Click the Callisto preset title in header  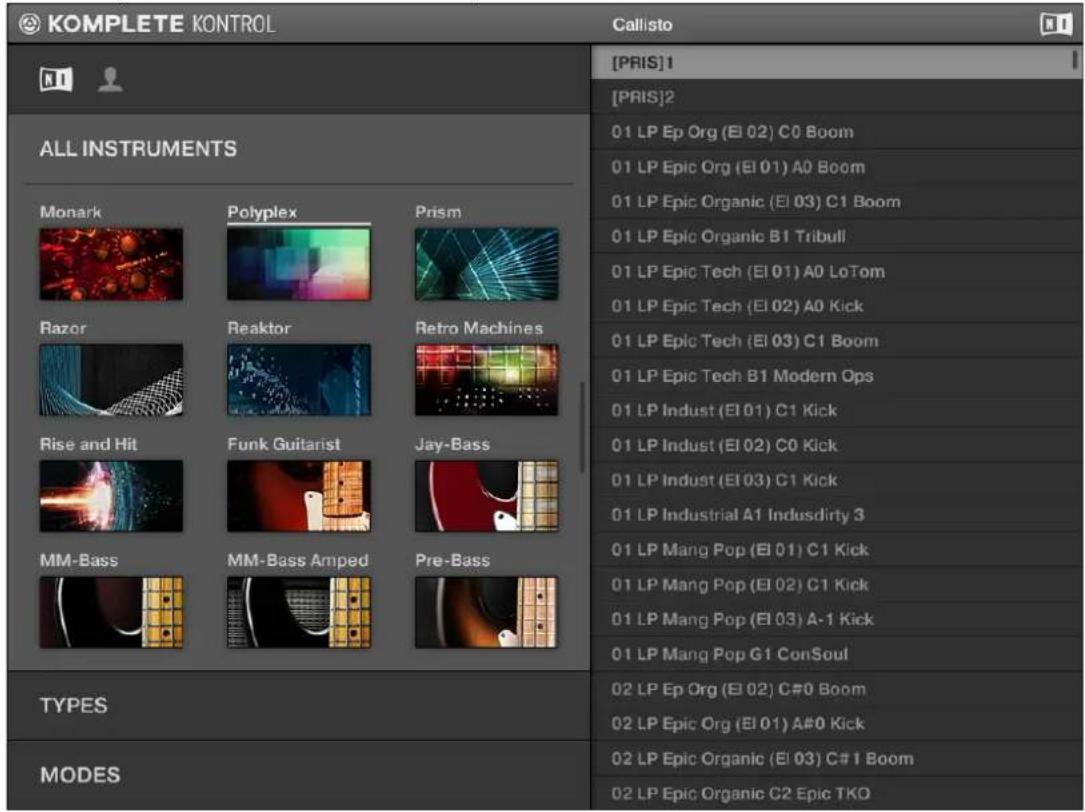coord(642,24)
